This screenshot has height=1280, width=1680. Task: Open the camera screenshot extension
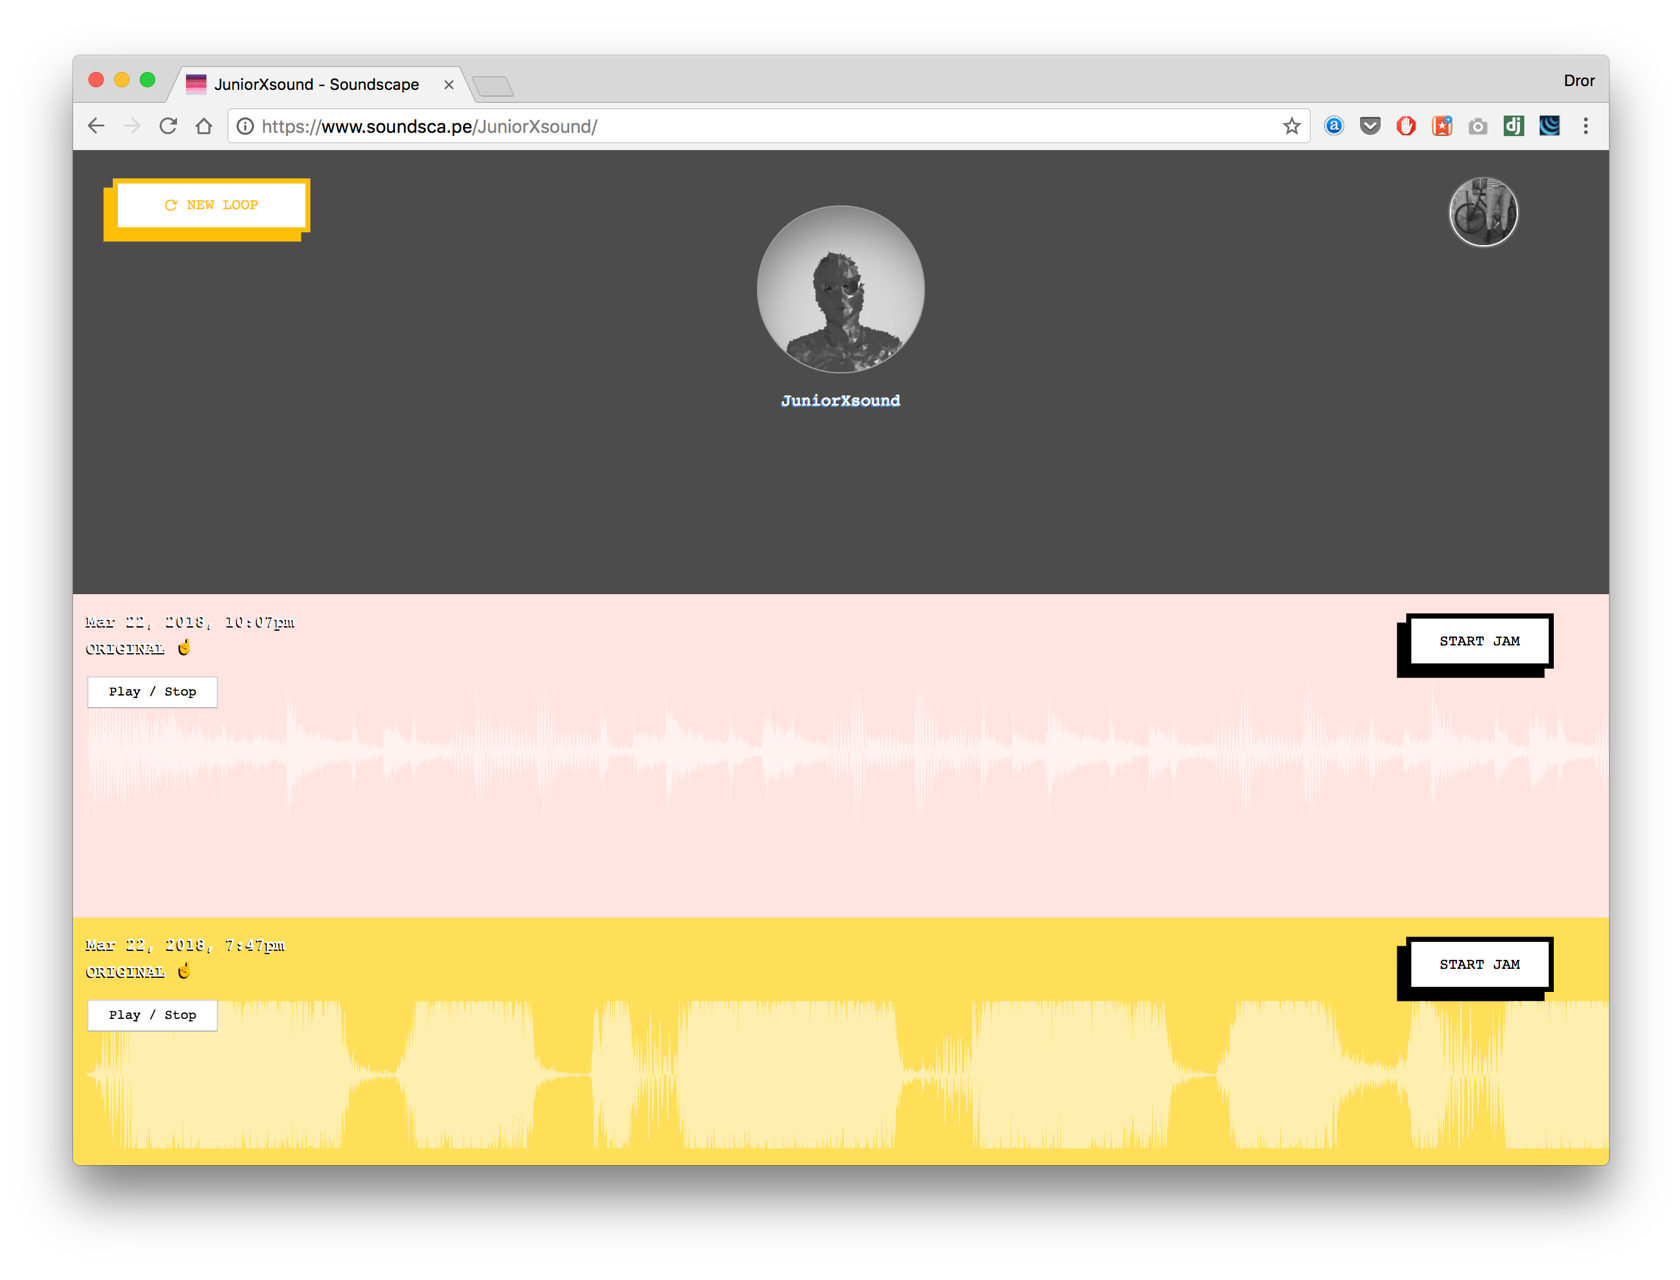point(1478,126)
